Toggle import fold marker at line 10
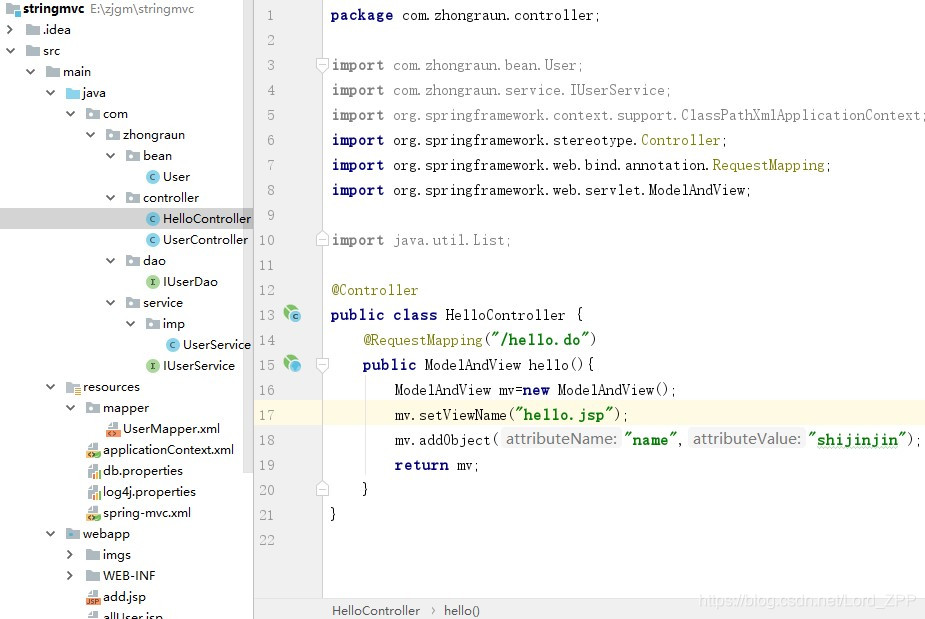This screenshot has width=925, height=619. pyautogui.click(x=322, y=239)
